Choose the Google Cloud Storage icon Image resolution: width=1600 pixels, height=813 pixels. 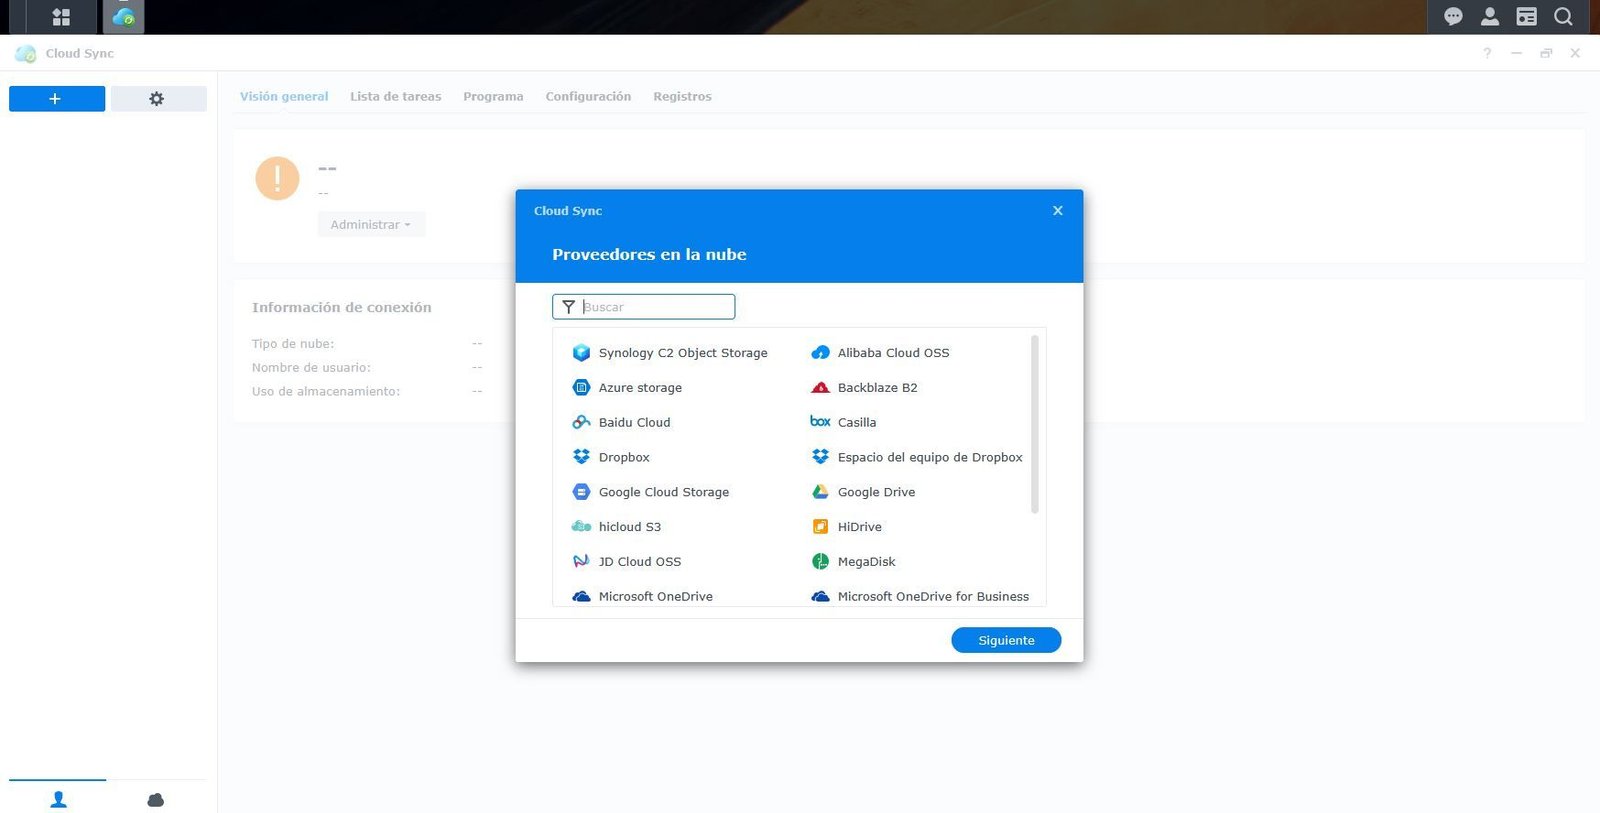tap(581, 492)
